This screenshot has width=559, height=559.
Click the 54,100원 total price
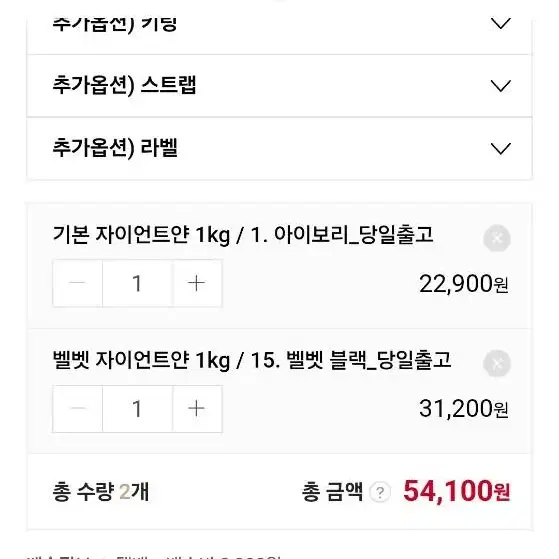click(x=457, y=491)
